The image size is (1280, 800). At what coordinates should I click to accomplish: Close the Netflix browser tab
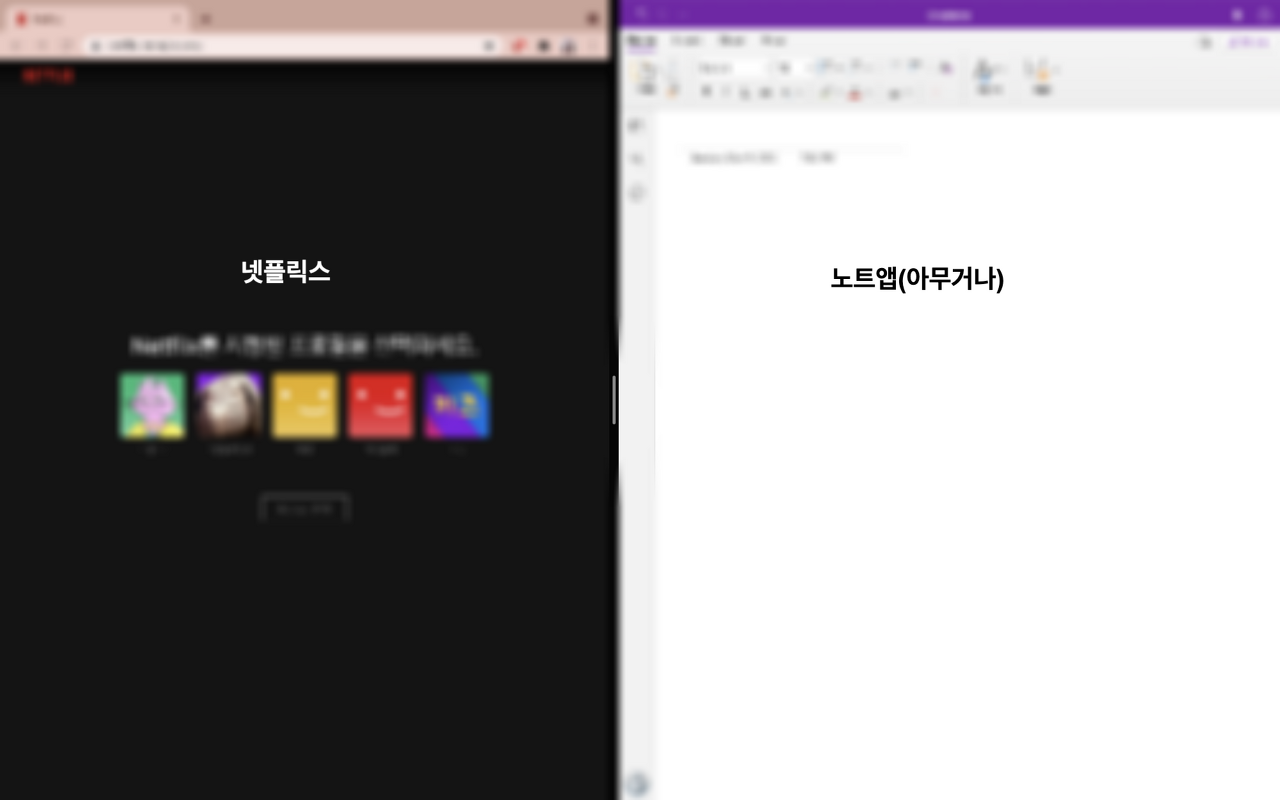[177, 19]
